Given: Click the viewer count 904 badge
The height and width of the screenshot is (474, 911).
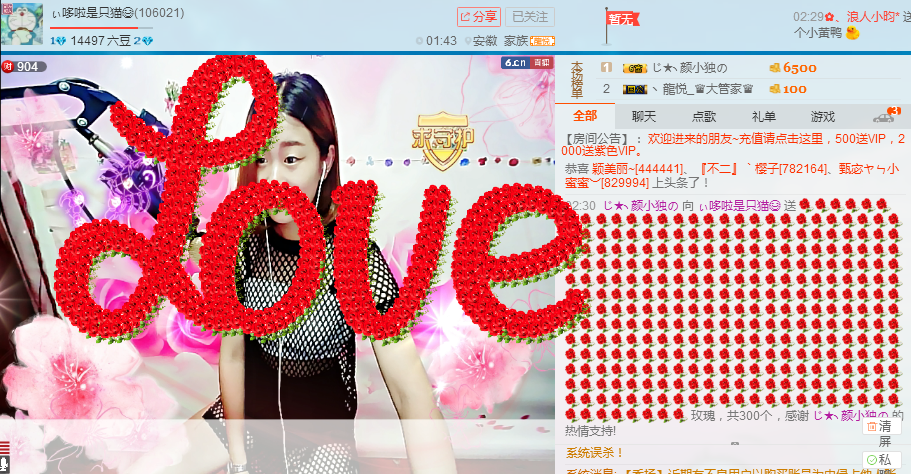Looking at the screenshot, I should (x=21, y=67).
